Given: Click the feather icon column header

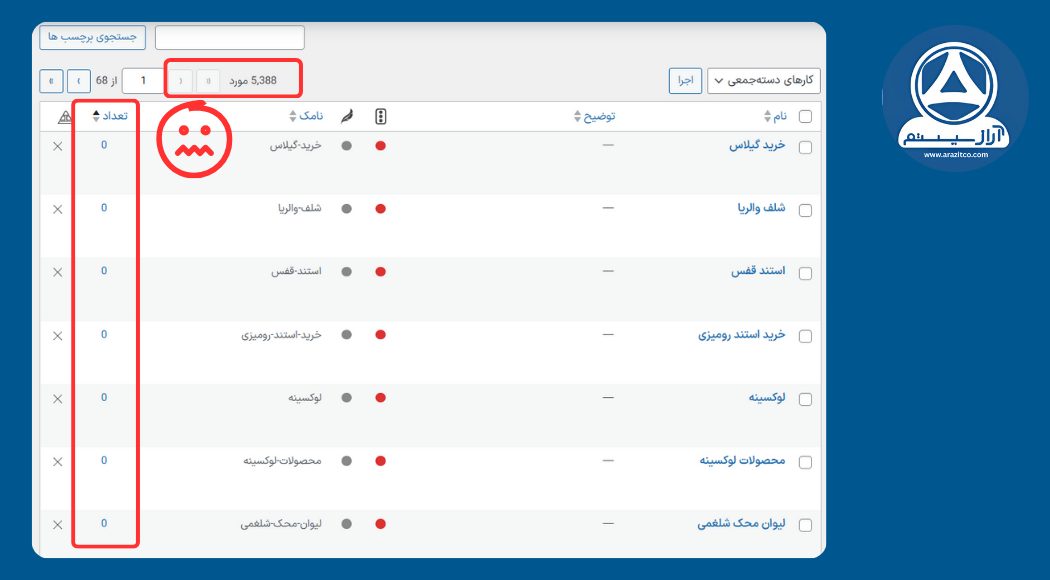Looking at the screenshot, I should click(346, 114).
